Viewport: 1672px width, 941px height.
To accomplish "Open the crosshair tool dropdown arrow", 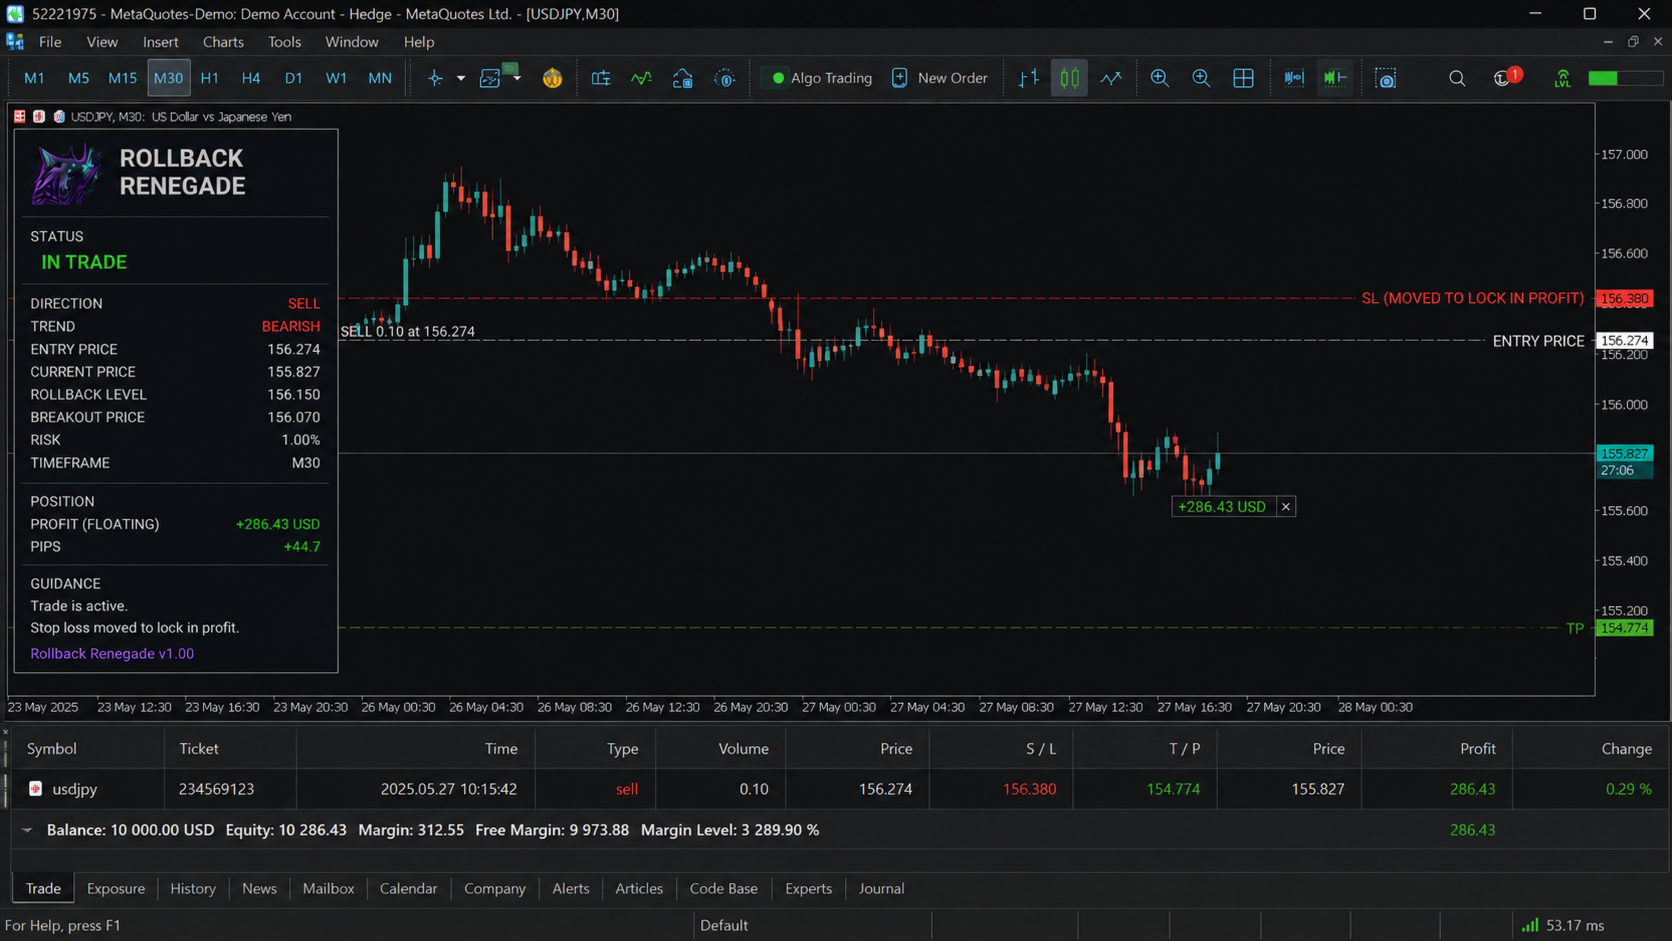I will [x=461, y=78].
